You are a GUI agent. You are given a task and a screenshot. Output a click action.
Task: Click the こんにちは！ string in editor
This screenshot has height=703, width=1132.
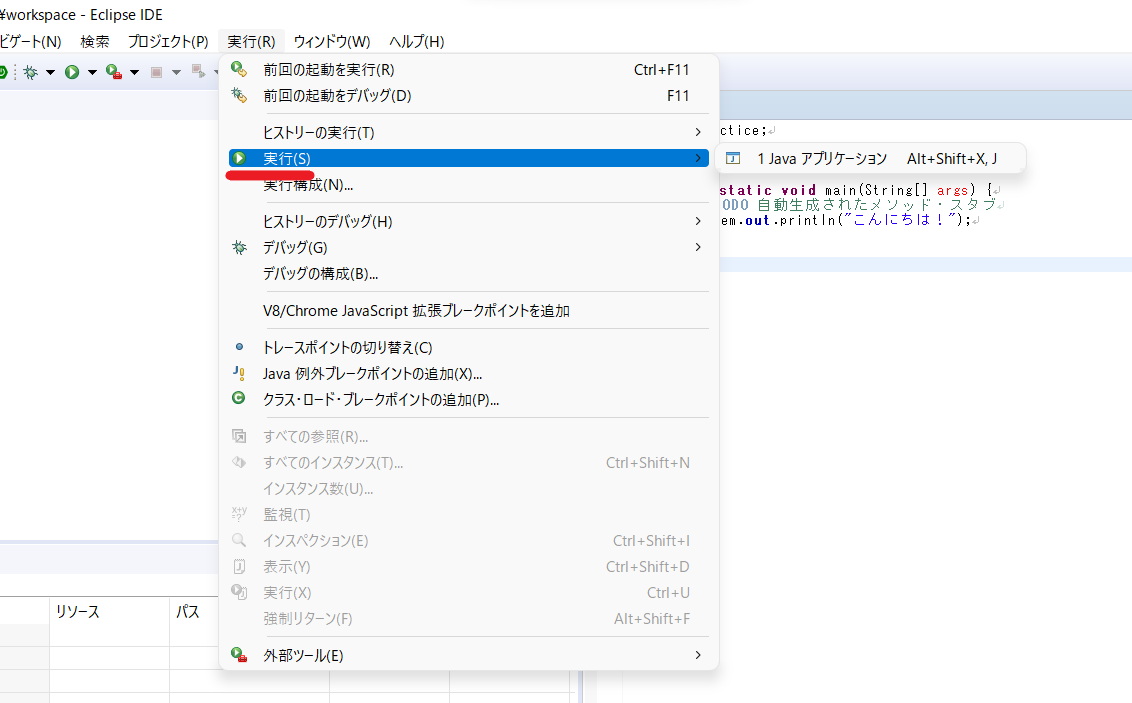899,219
